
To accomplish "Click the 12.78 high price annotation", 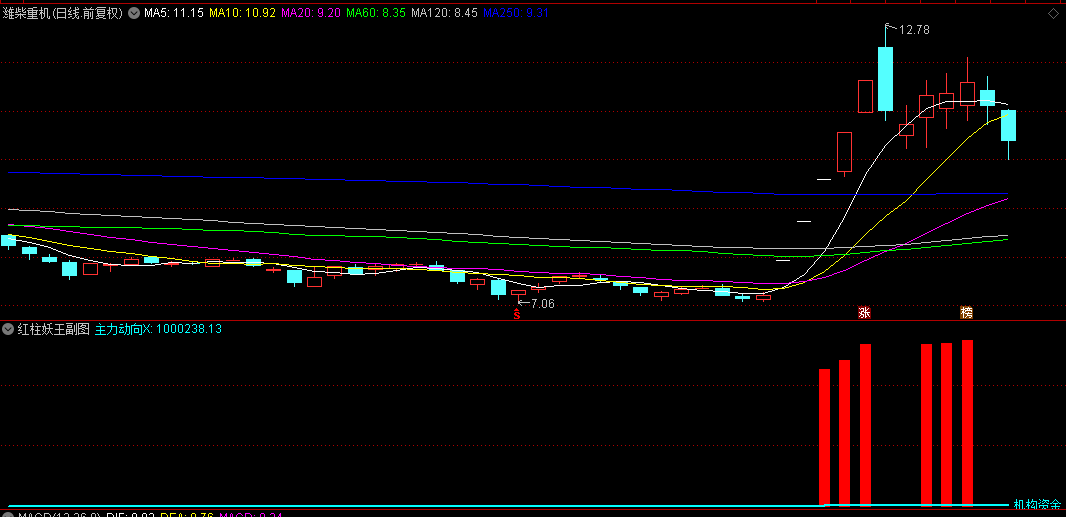I will click(x=914, y=29).
